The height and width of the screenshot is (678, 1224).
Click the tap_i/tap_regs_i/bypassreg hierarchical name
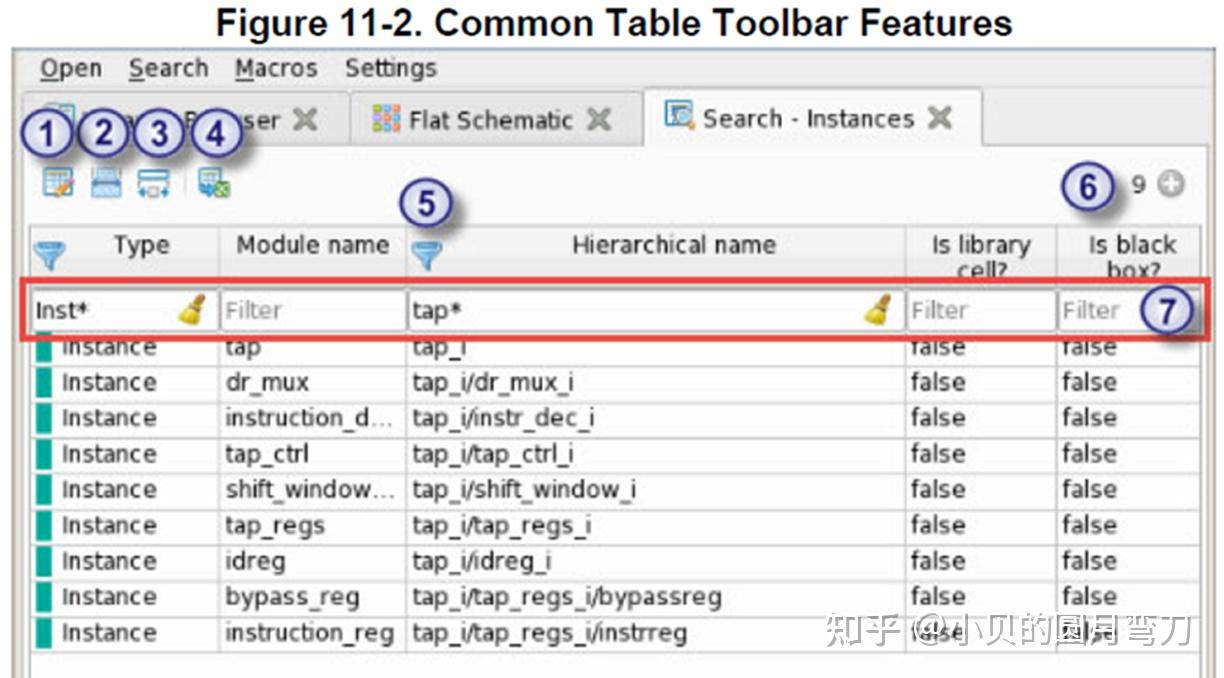coord(567,597)
